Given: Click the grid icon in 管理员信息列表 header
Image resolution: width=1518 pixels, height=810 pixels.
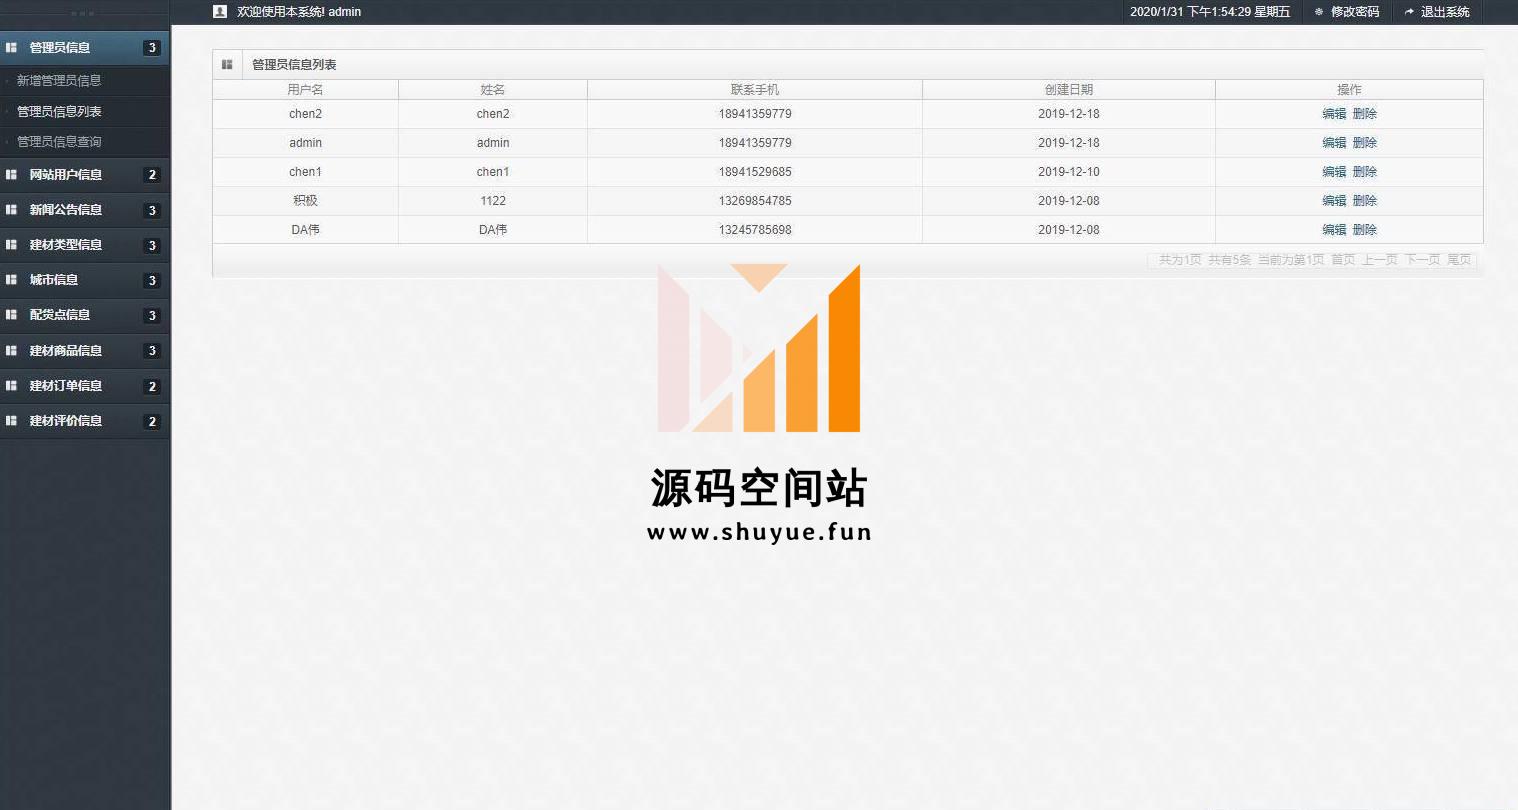Looking at the screenshot, I should click(227, 65).
